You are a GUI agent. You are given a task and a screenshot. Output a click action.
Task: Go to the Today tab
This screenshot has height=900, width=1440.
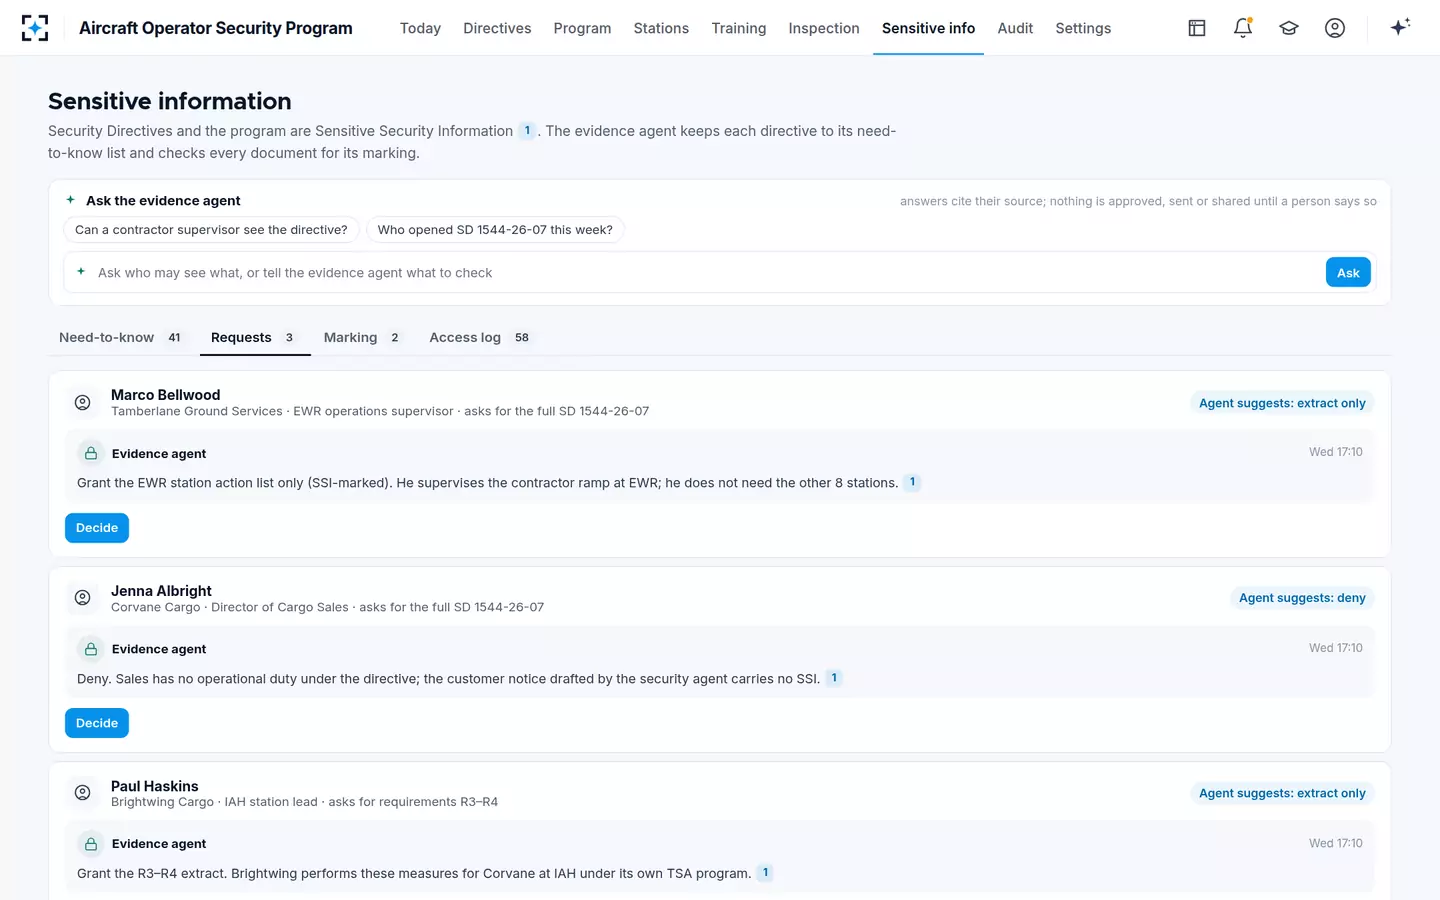(x=420, y=28)
